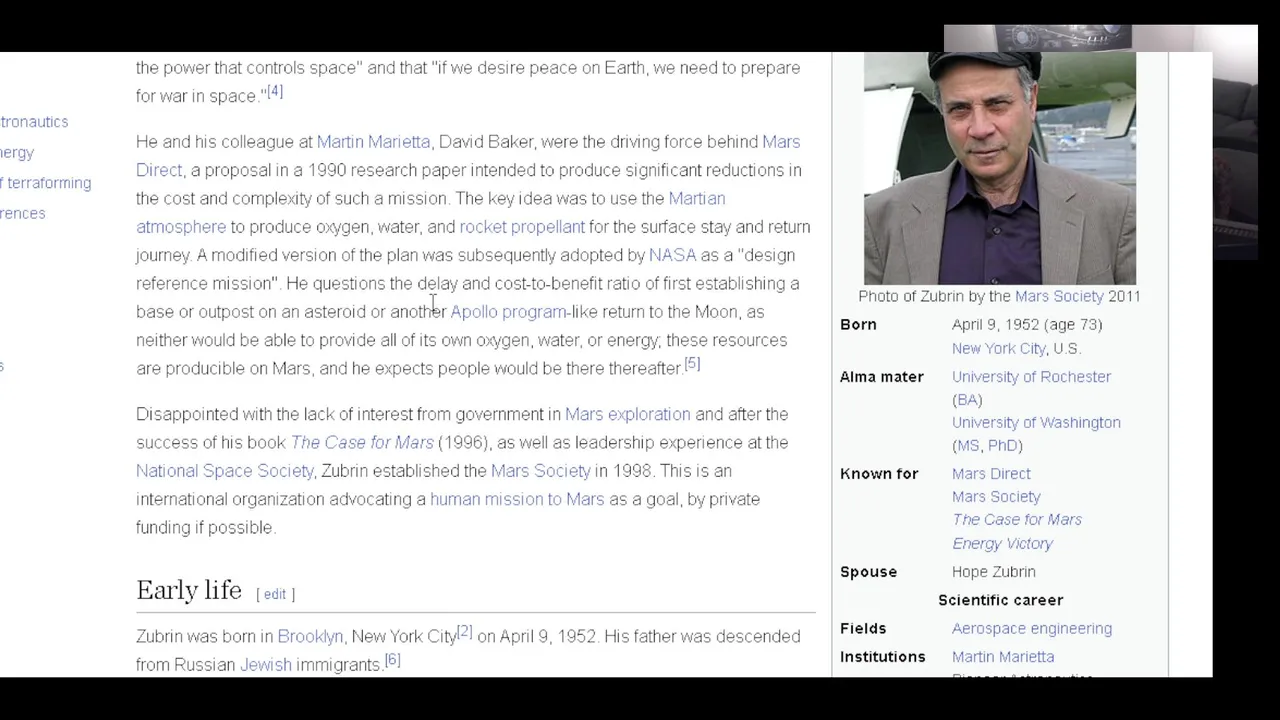The height and width of the screenshot is (720, 1280).
Task: Click the 'April 9, 1952 (age 73)' birth date
Action: click(x=1027, y=325)
